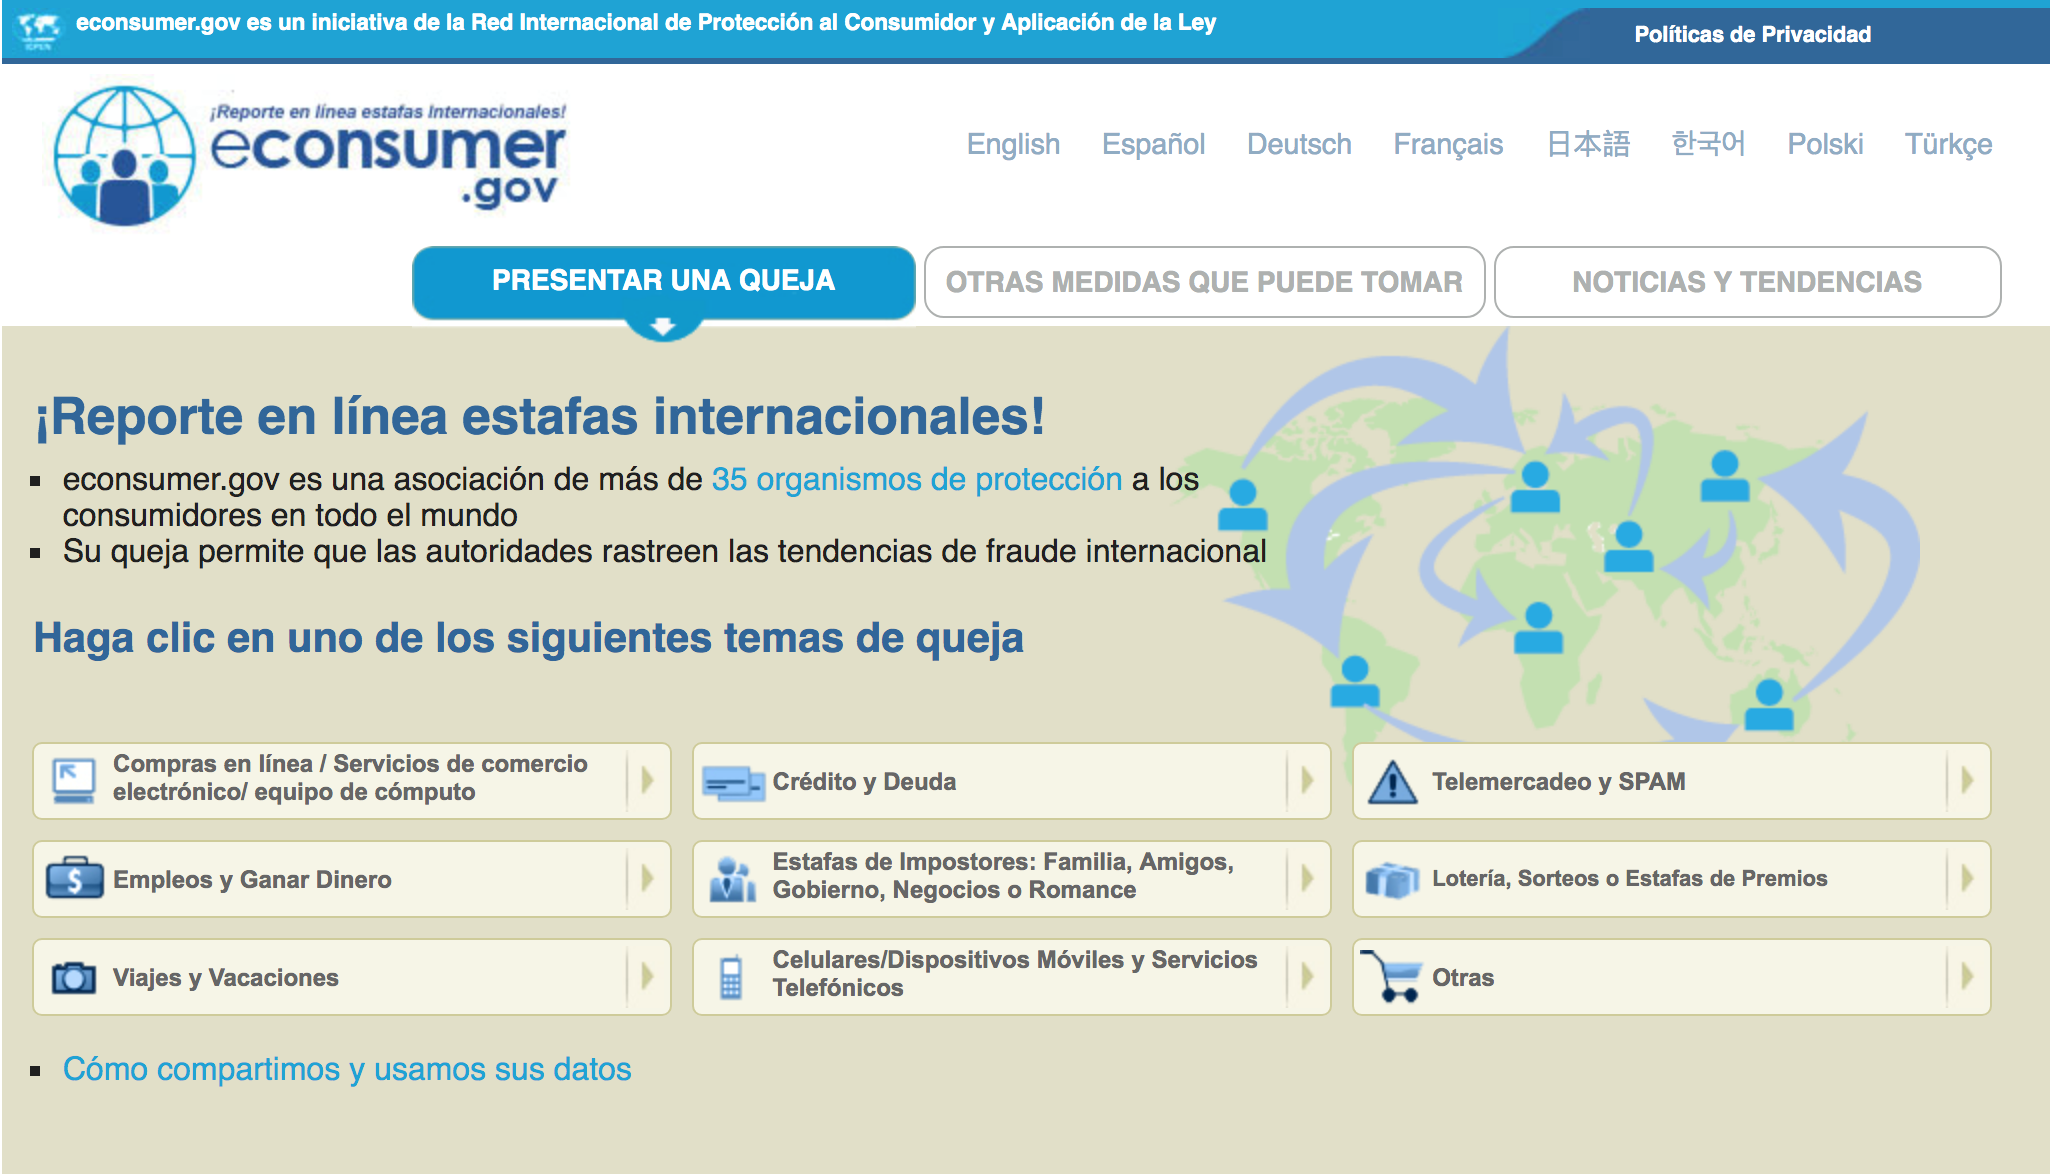Screen dimensions: 2050x1174
Task: Switch language to Español
Action: point(1153,144)
